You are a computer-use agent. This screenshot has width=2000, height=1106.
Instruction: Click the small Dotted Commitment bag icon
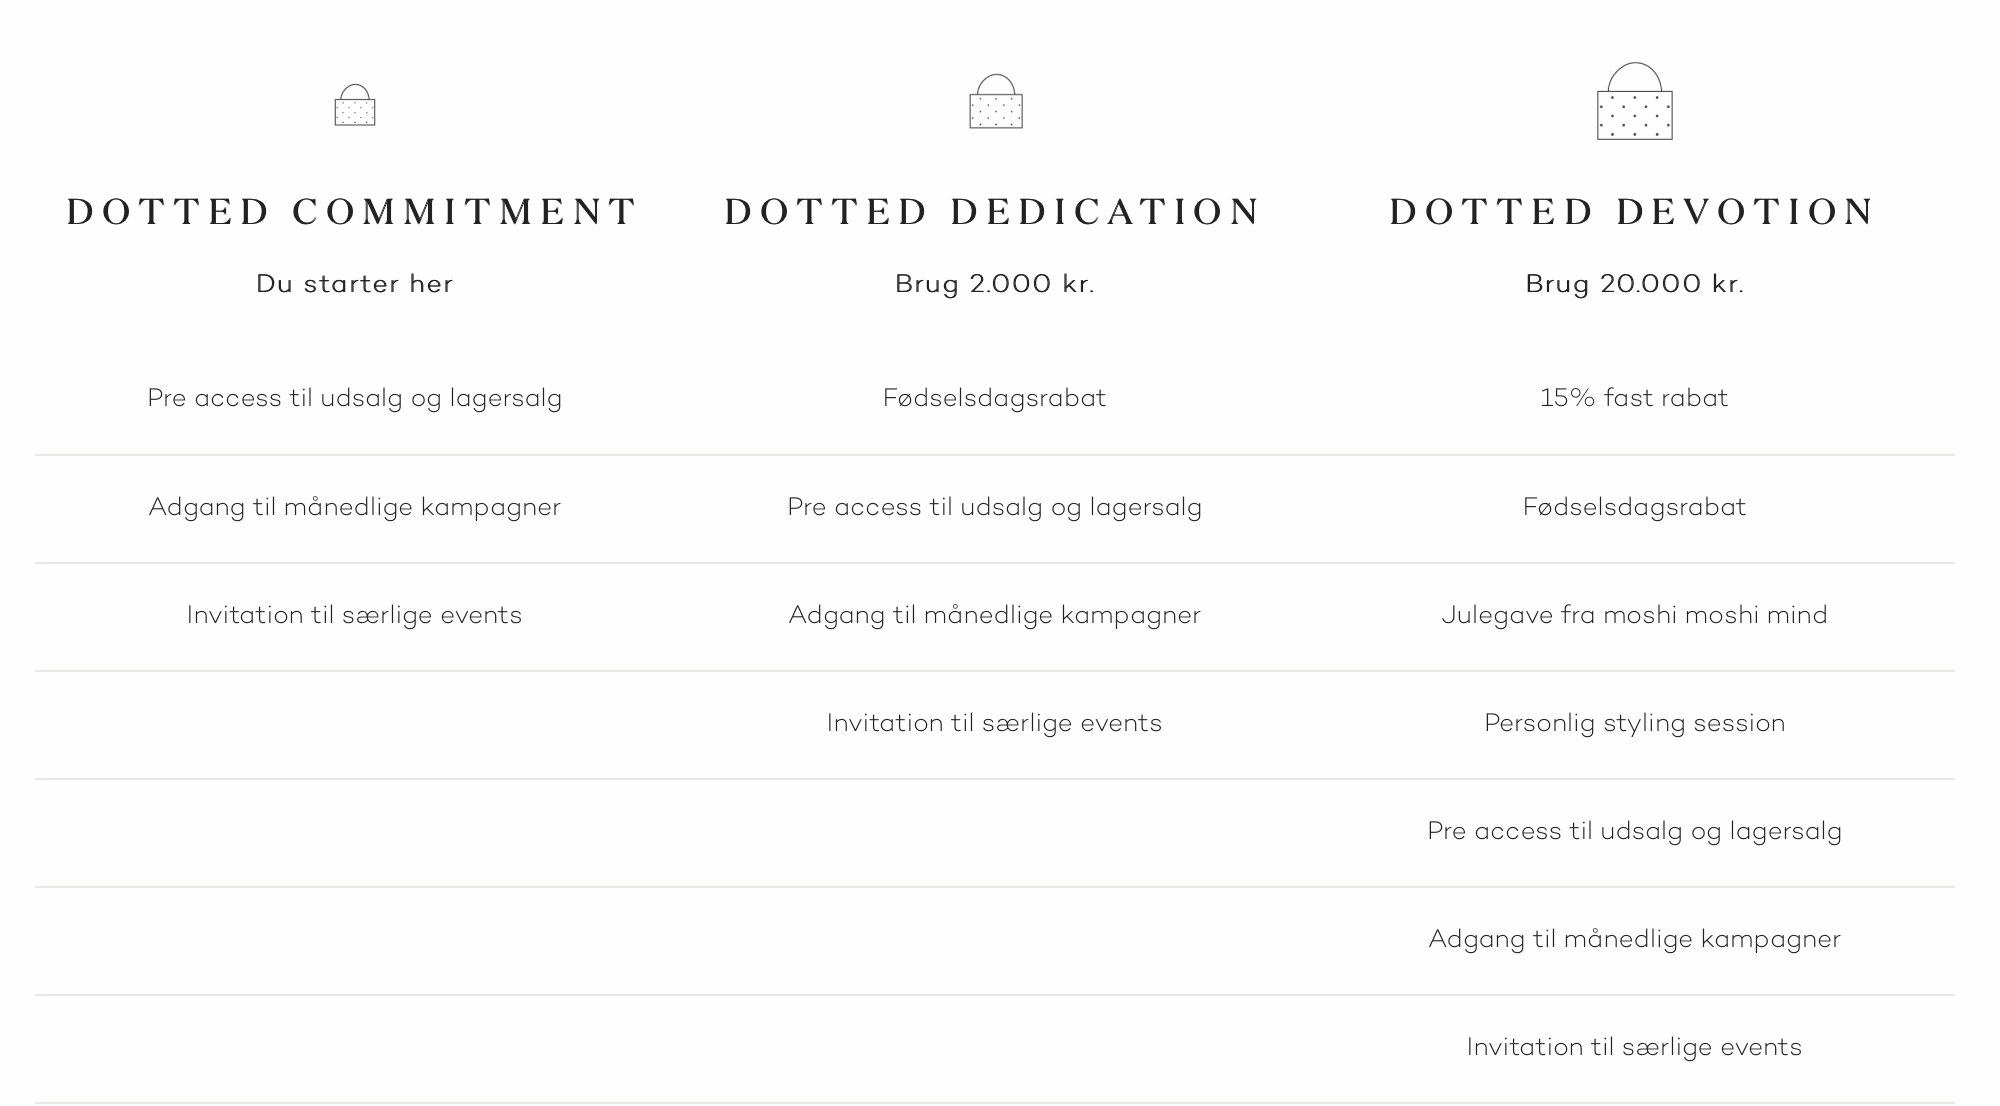tap(355, 105)
